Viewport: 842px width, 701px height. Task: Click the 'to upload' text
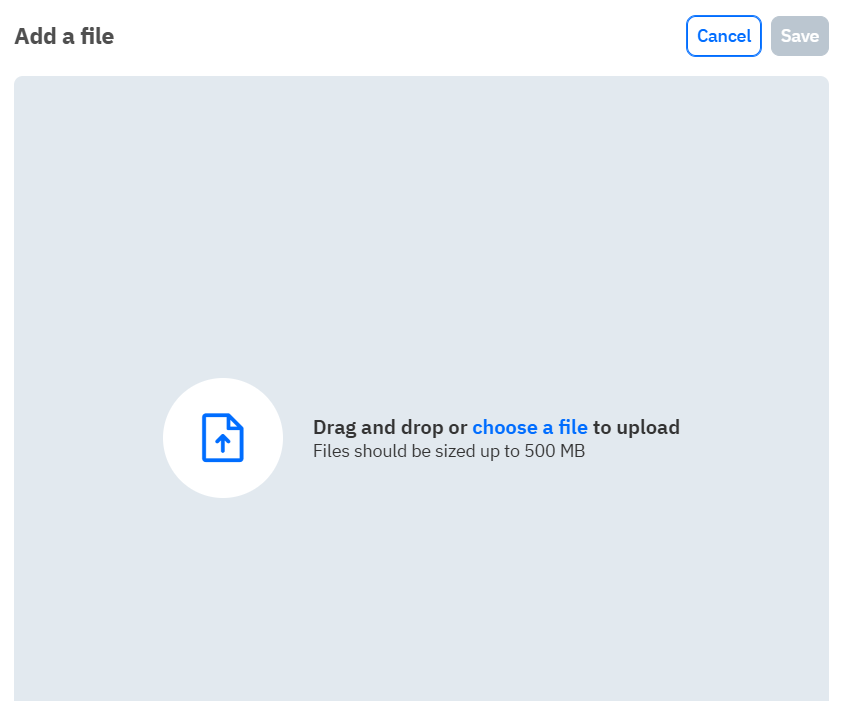tap(636, 428)
